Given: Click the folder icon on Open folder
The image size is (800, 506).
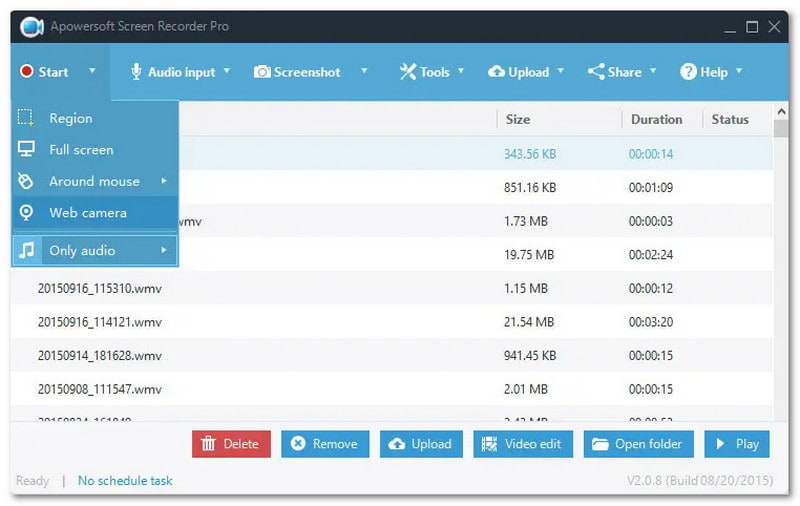Looking at the screenshot, I should pyautogui.click(x=600, y=444).
